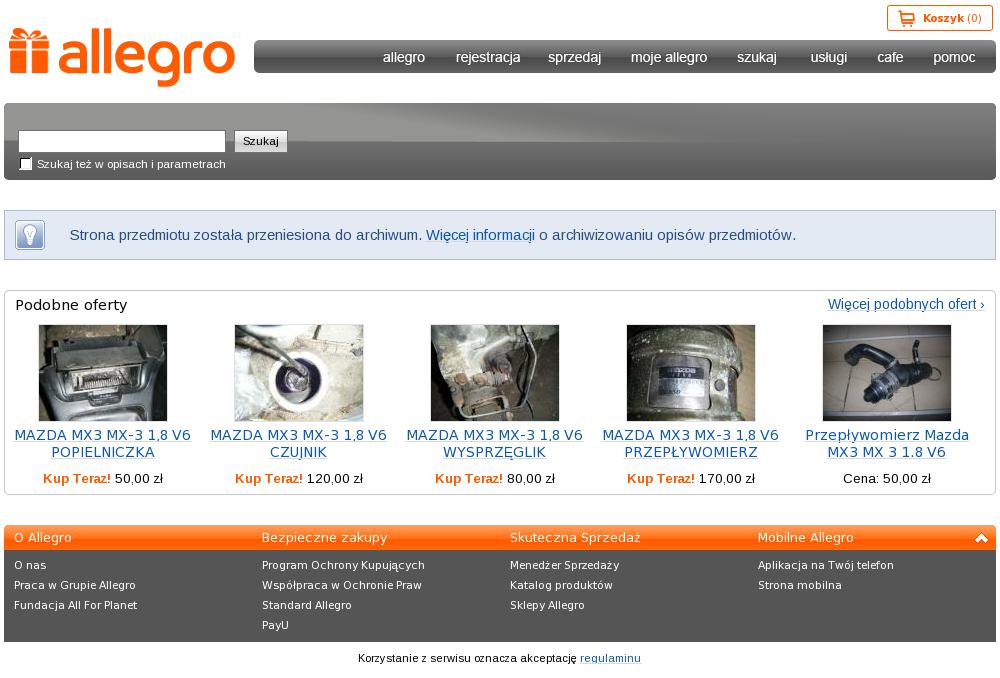Open Aplikacja na Twój telefon link
Image resolution: width=1000 pixels, height=678 pixels.
[826, 565]
